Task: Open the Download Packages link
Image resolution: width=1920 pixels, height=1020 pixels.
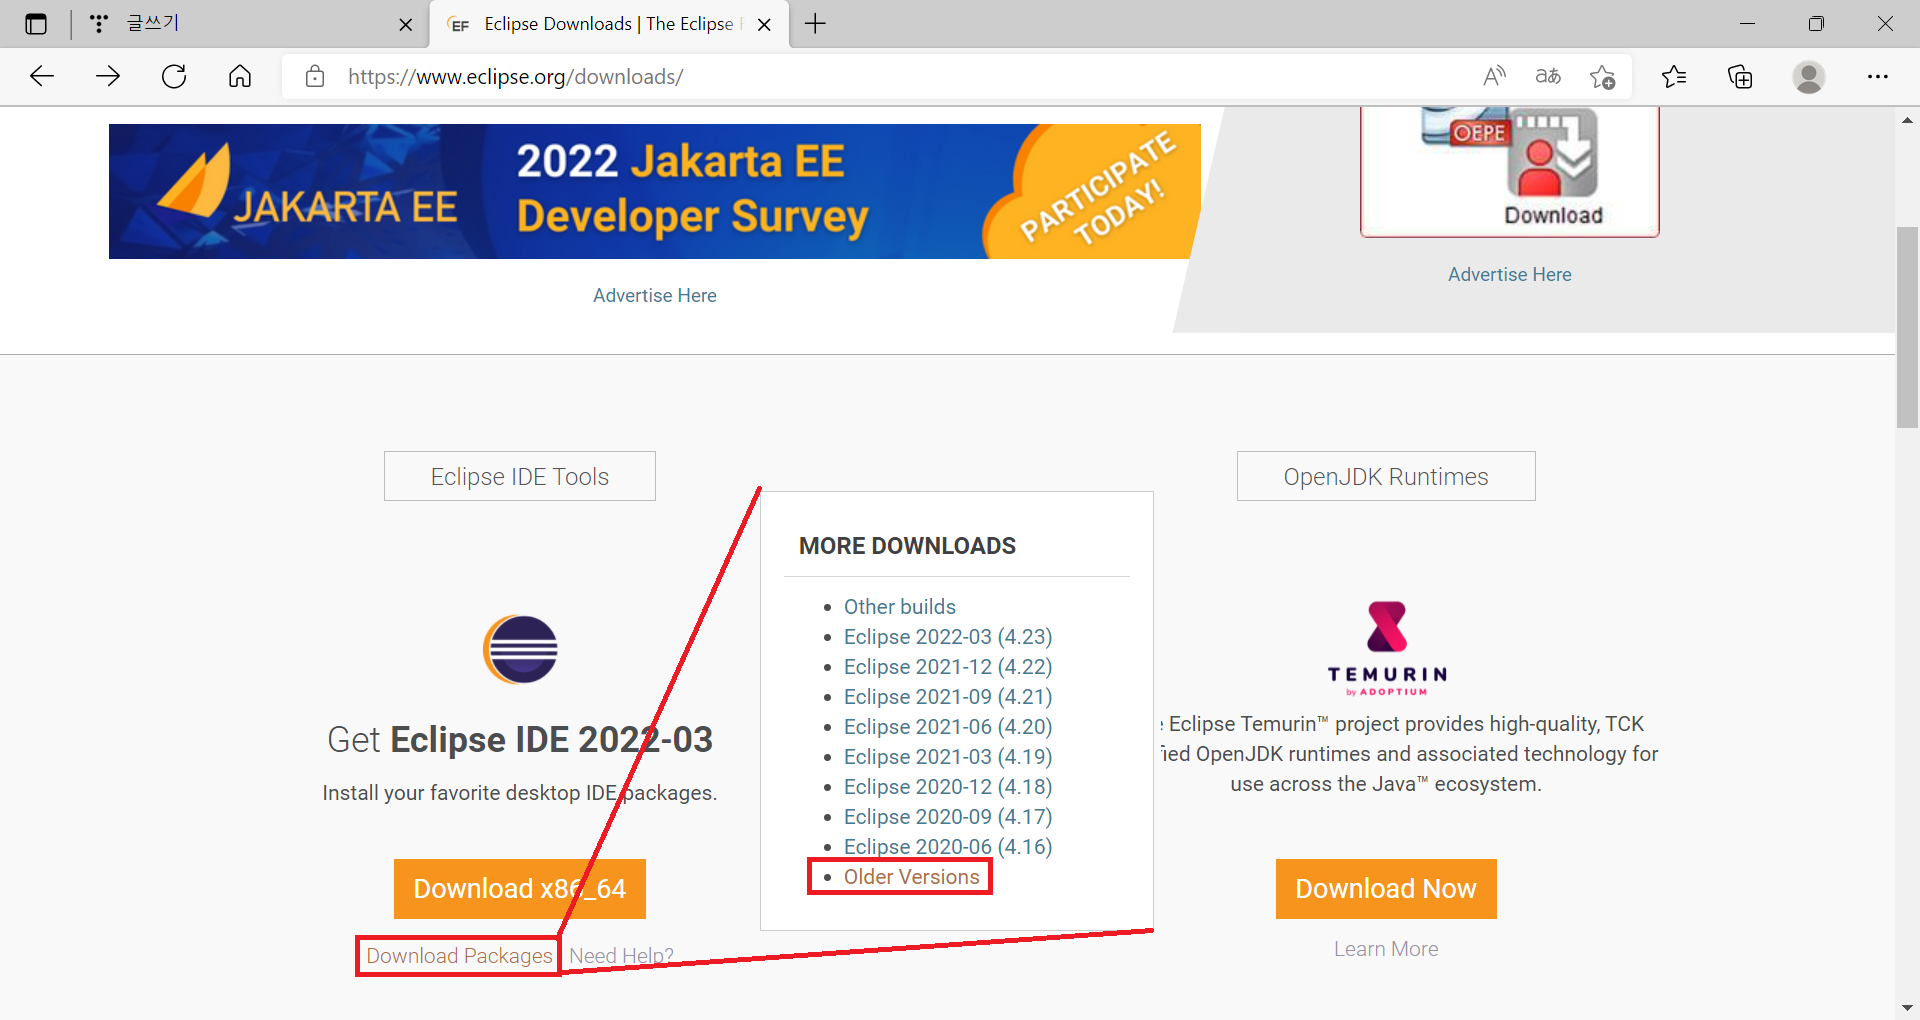Action: [x=459, y=956]
